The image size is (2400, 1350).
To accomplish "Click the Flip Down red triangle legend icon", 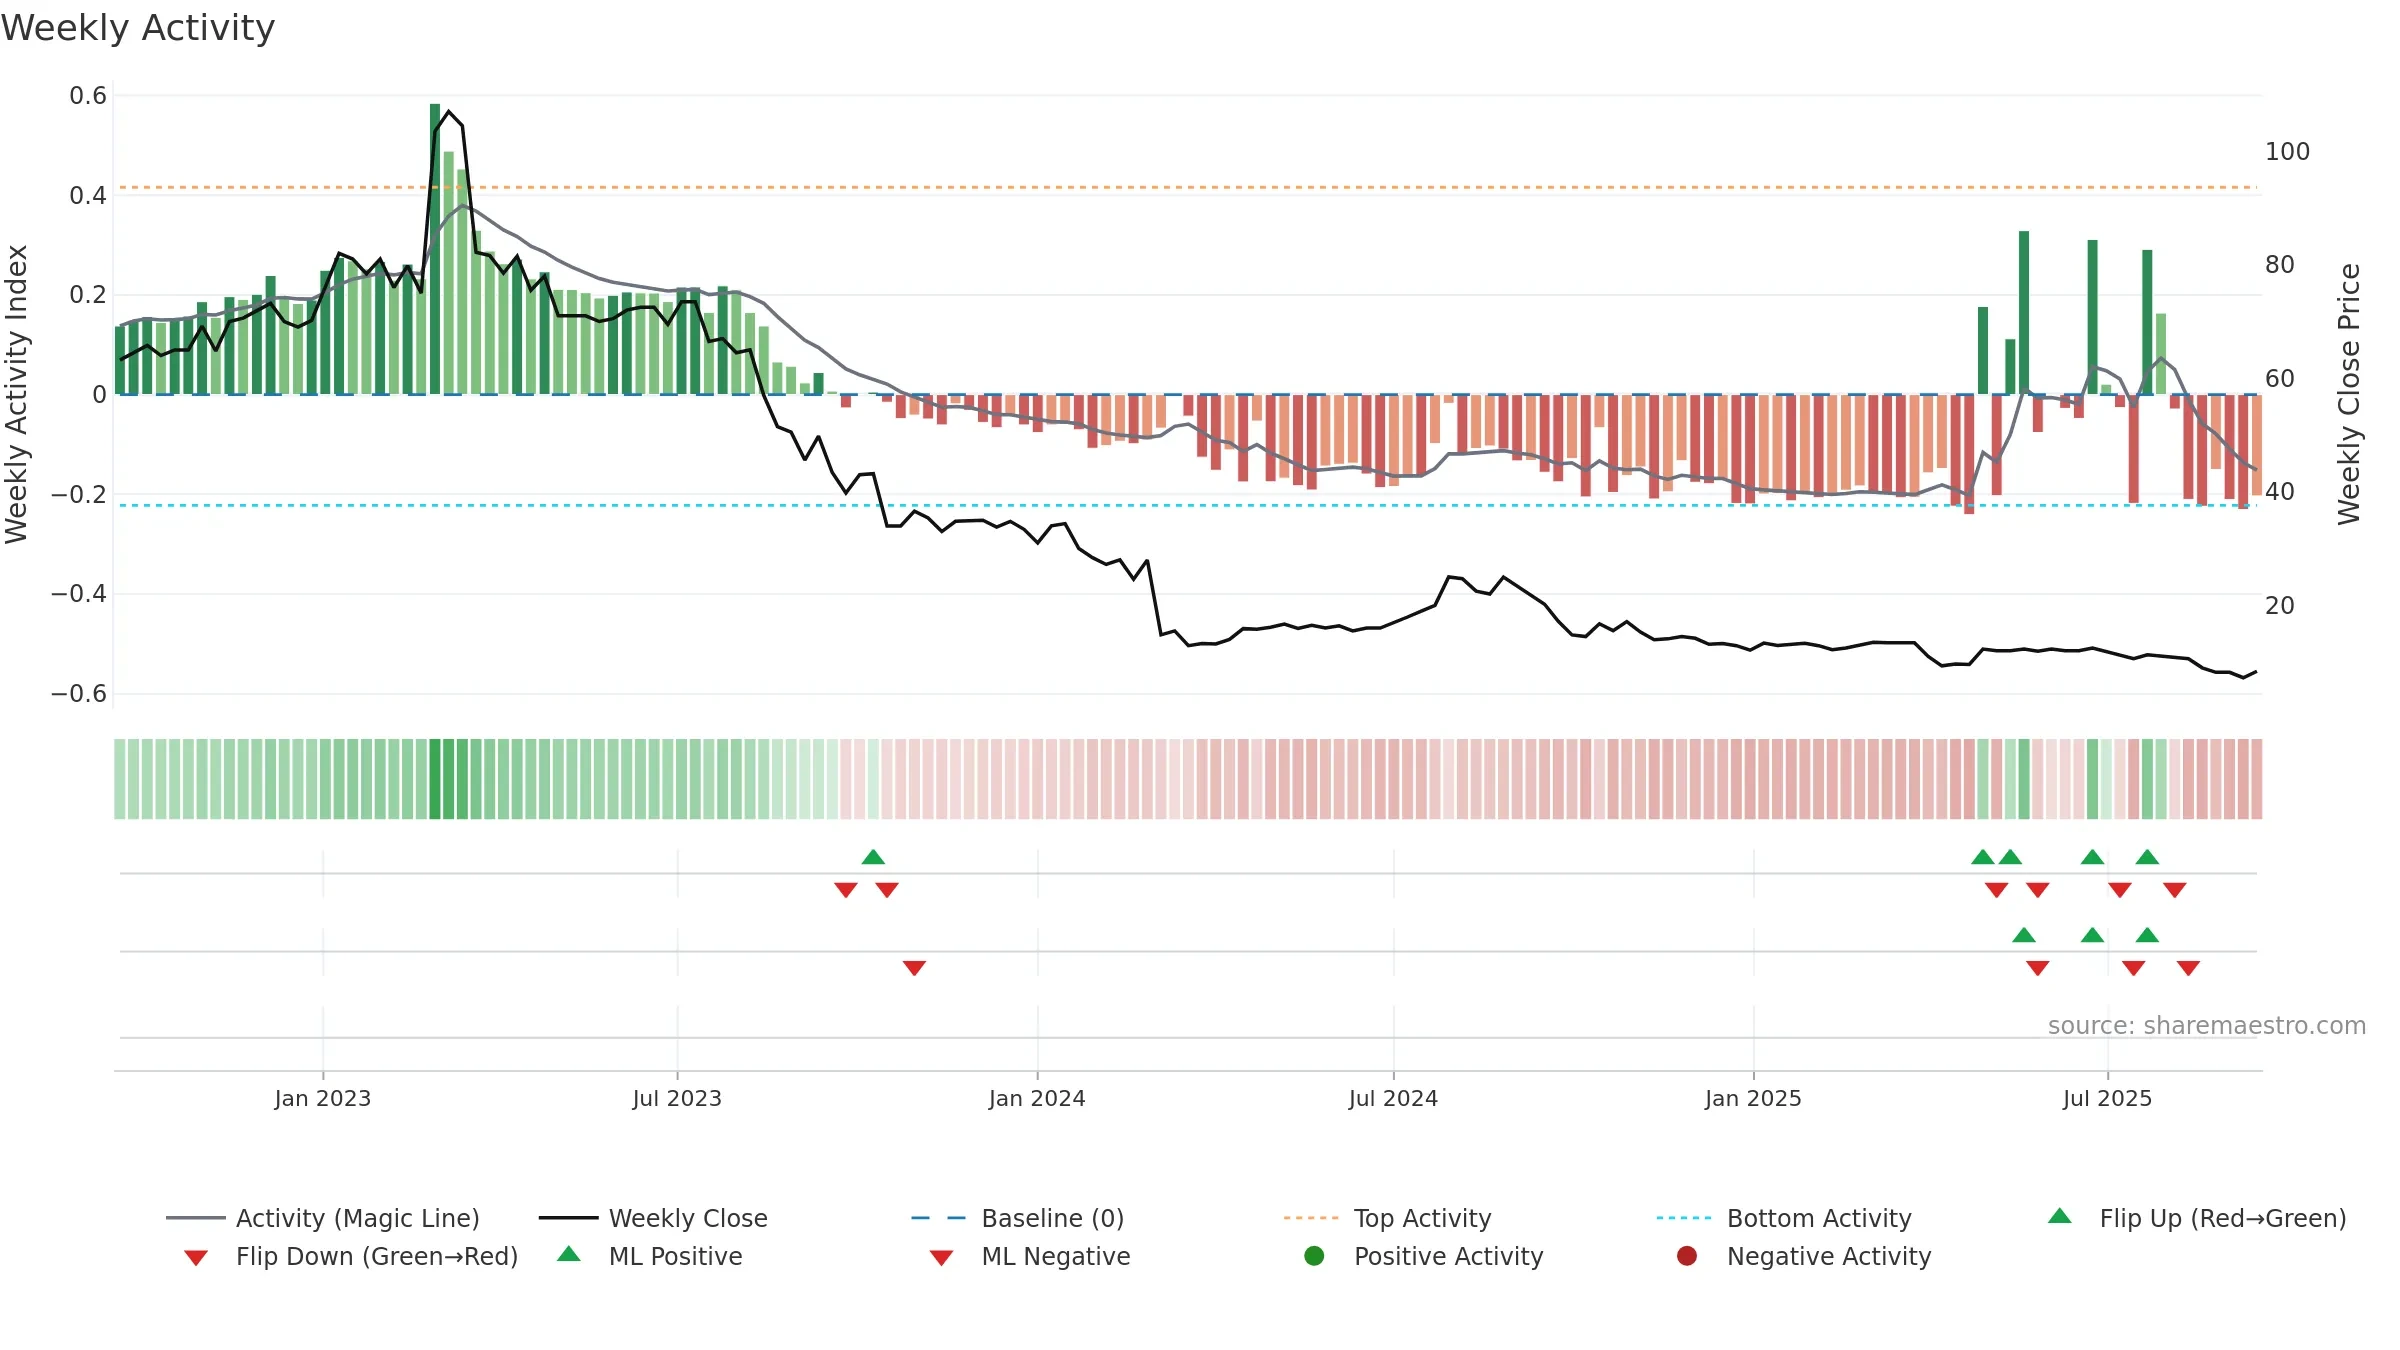I will [196, 1257].
